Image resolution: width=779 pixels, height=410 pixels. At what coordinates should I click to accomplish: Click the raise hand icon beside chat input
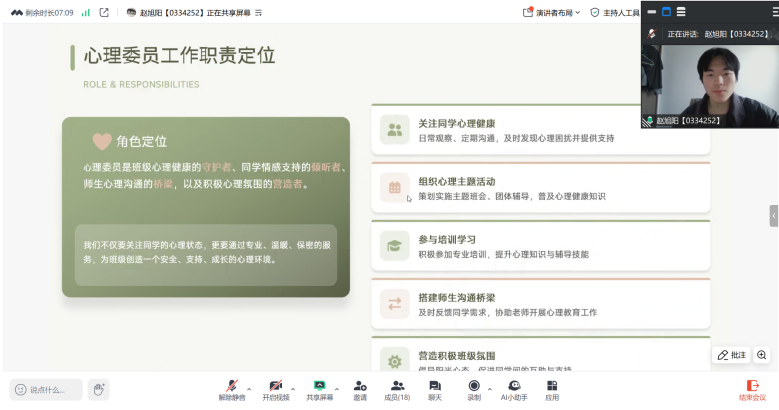pyautogui.click(x=97, y=389)
